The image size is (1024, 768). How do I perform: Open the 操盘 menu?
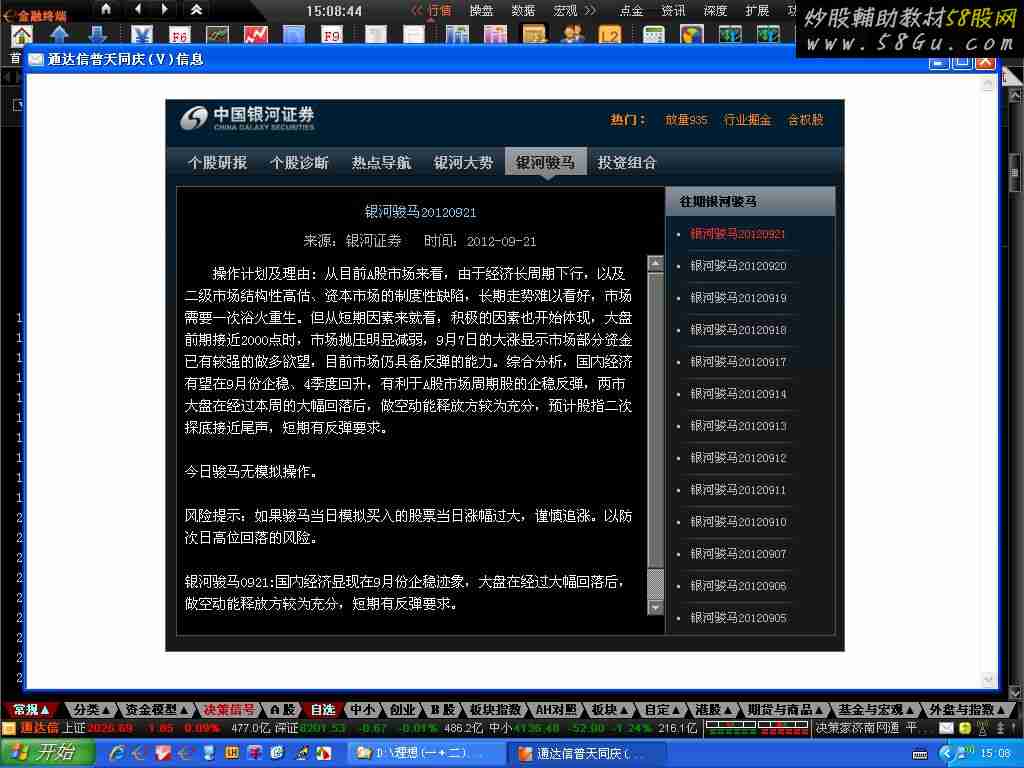(x=482, y=10)
